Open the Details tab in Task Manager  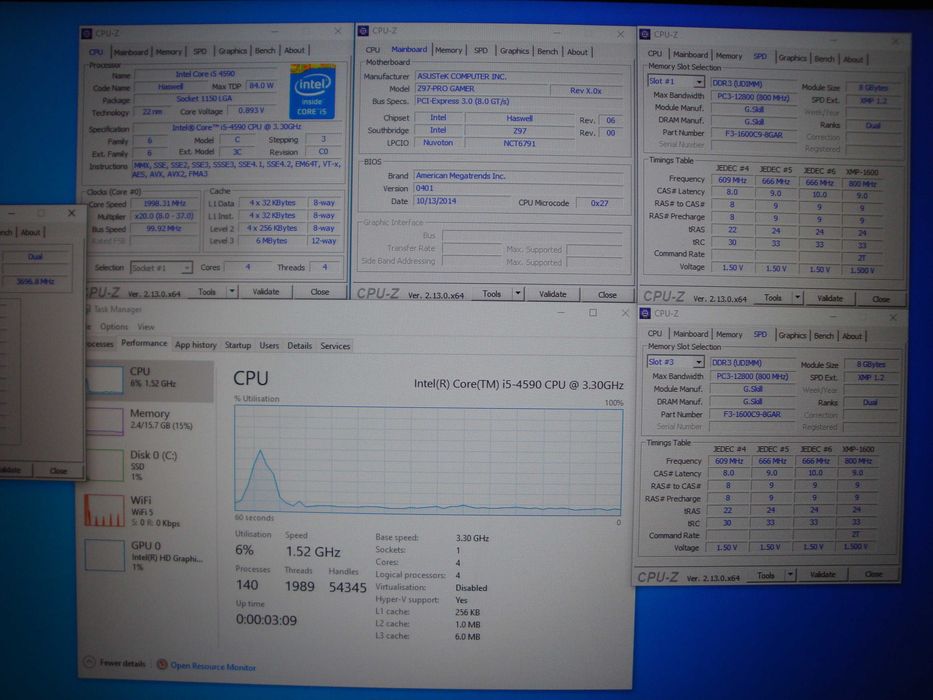coord(299,346)
